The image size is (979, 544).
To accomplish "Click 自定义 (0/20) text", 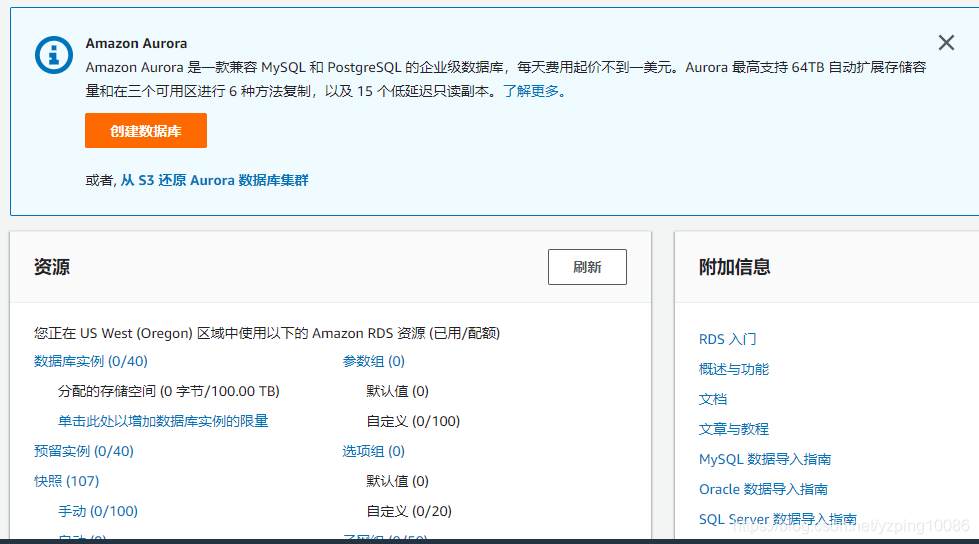I will 409,512.
